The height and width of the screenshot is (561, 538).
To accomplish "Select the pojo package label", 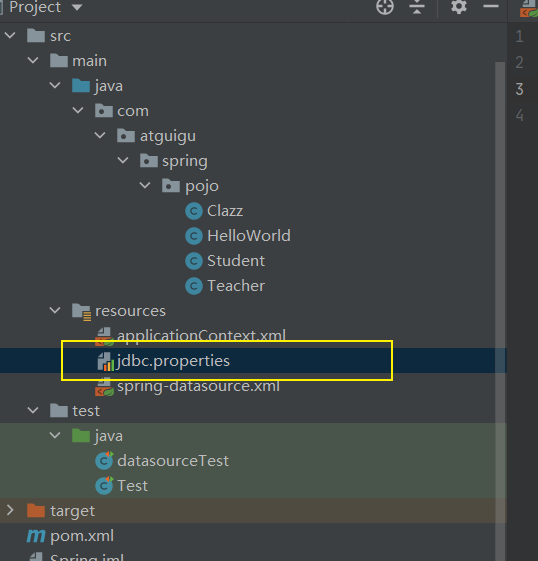I will coord(202,187).
